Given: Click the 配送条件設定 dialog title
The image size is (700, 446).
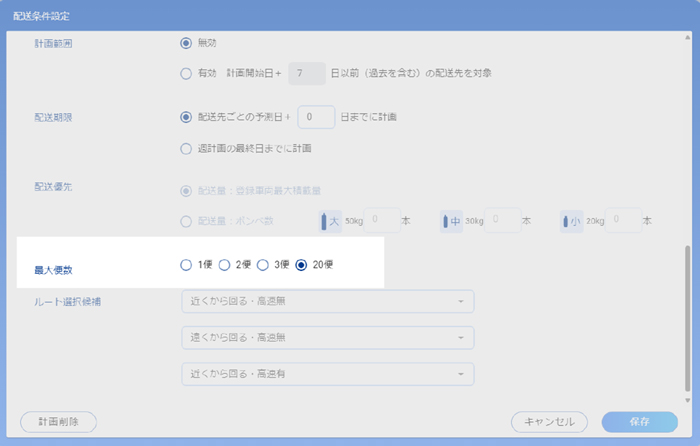Looking at the screenshot, I should pos(41,17).
